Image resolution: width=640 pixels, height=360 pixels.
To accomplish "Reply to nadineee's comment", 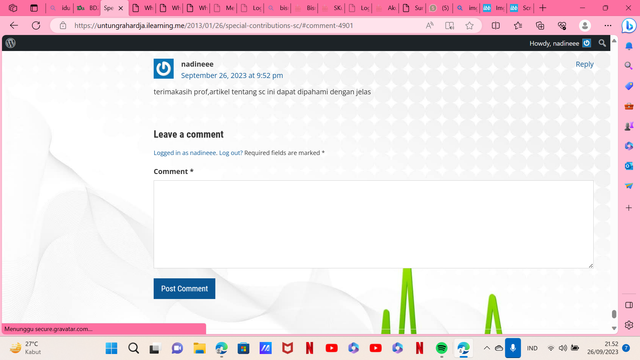I will tap(584, 64).
